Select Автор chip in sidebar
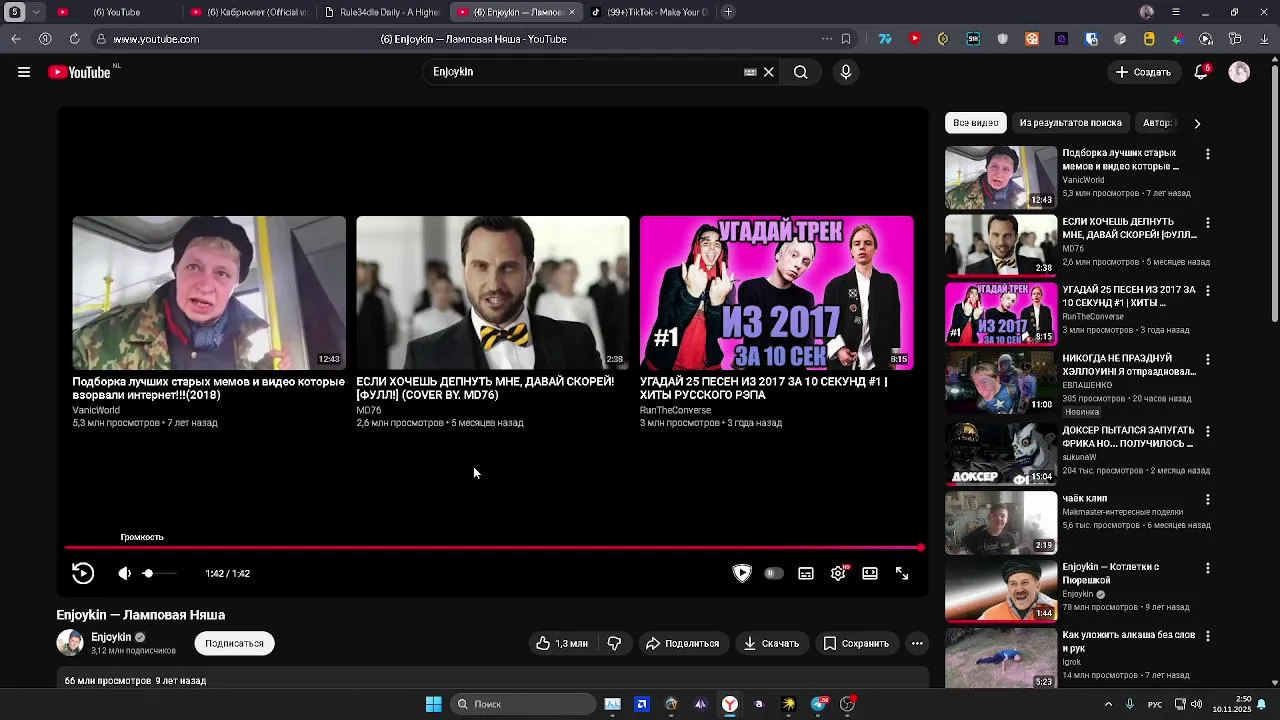Image resolution: width=1280 pixels, height=720 pixels. 1157,123
